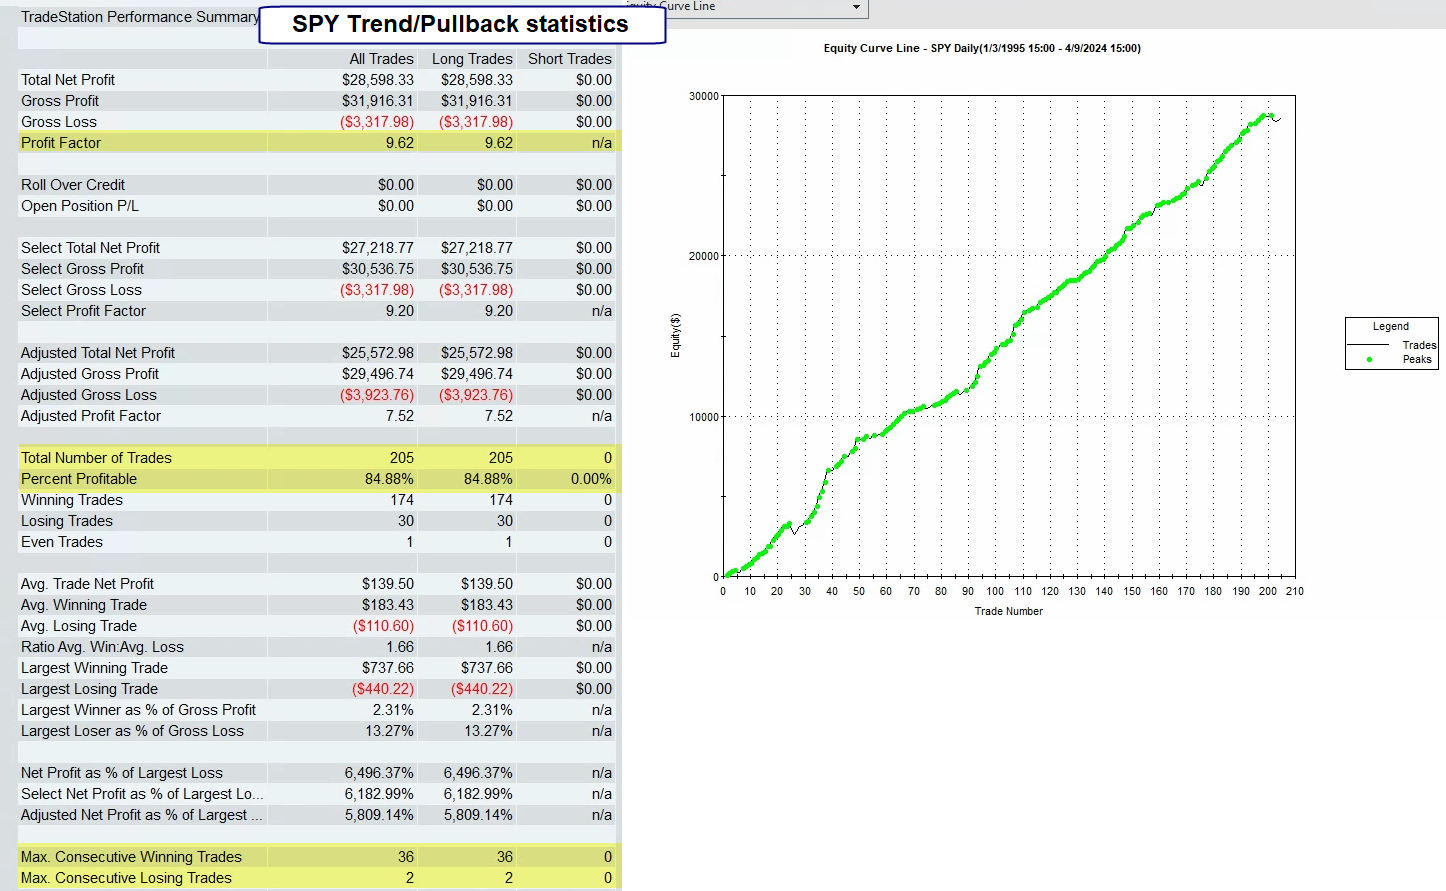Select Net Profit as % of Largest Loss
The image size is (1446, 891).
[122, 773]
